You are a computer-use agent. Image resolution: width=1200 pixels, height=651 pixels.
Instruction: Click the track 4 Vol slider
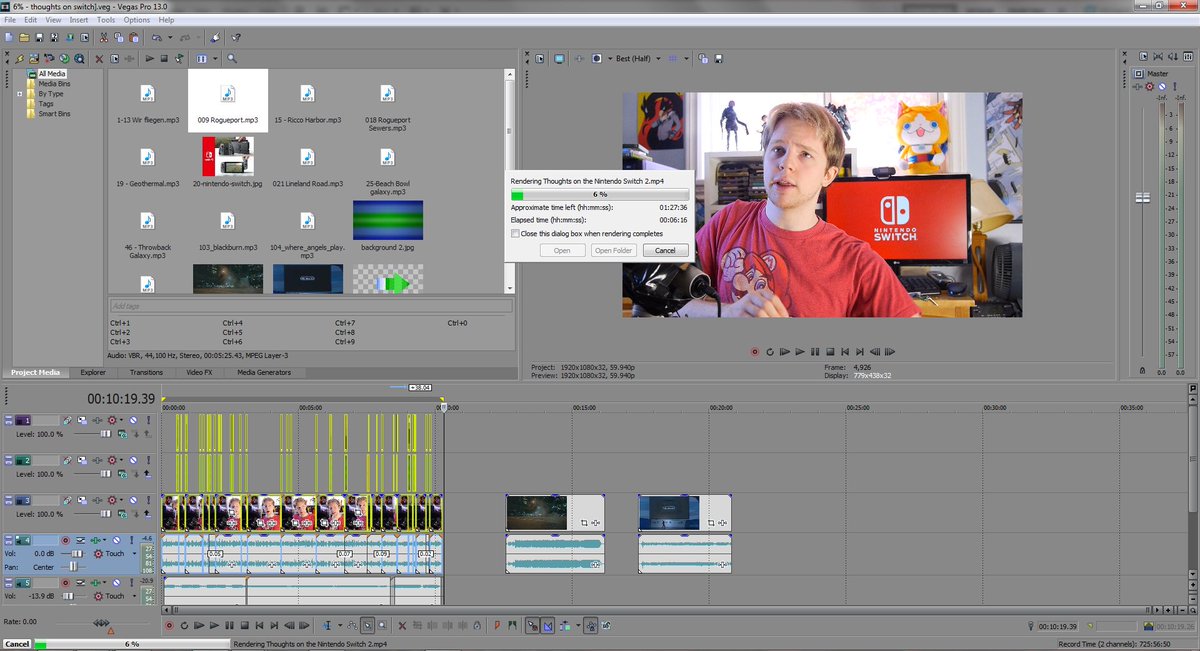(x=77, y=554)
